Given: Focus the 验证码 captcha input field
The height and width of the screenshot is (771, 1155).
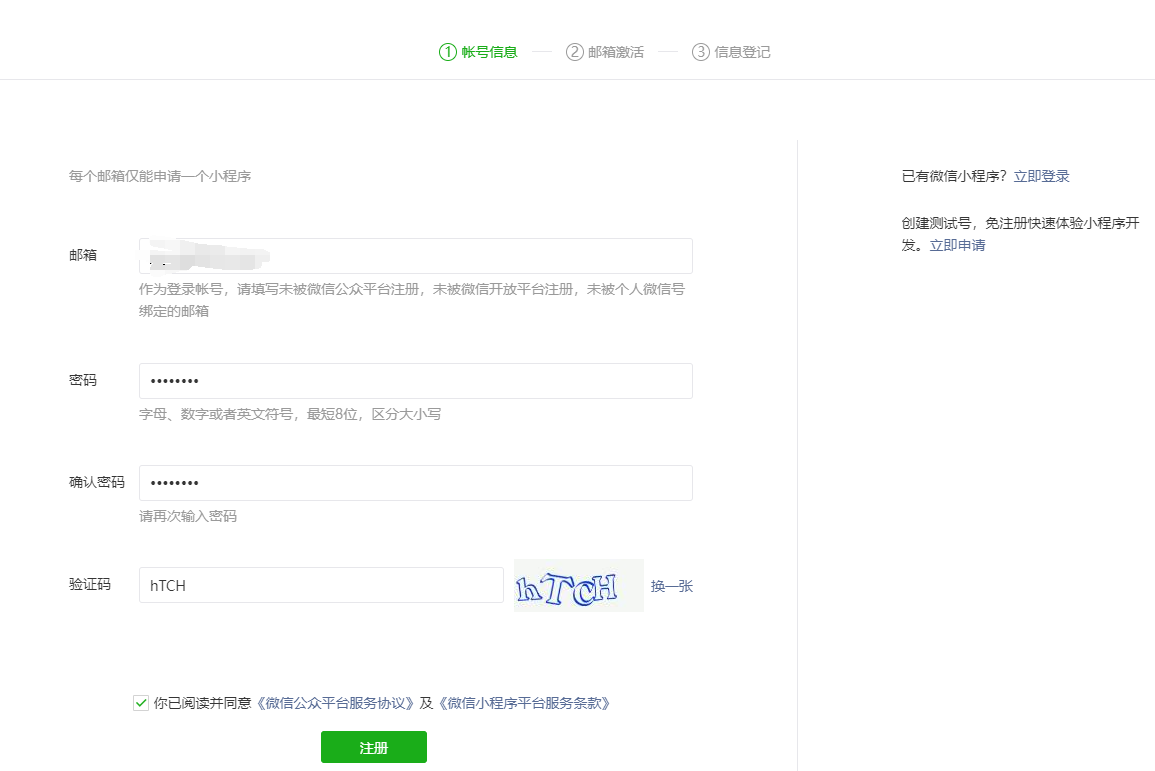Looking at the screenshot, I should click(321, 585).
